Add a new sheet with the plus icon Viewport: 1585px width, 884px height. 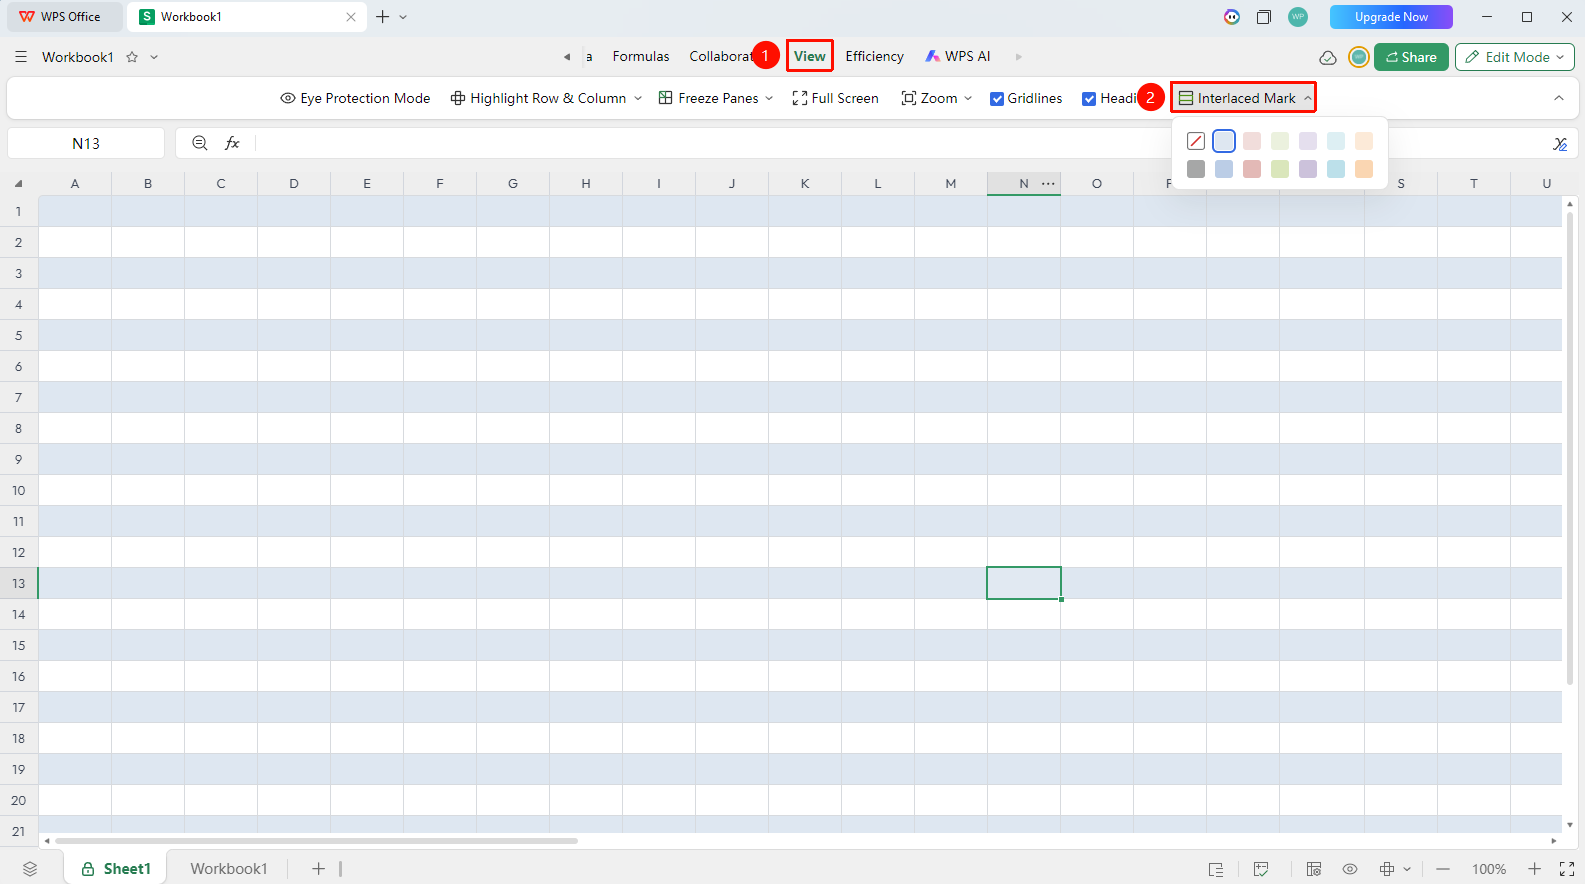(x=318, y=869)
